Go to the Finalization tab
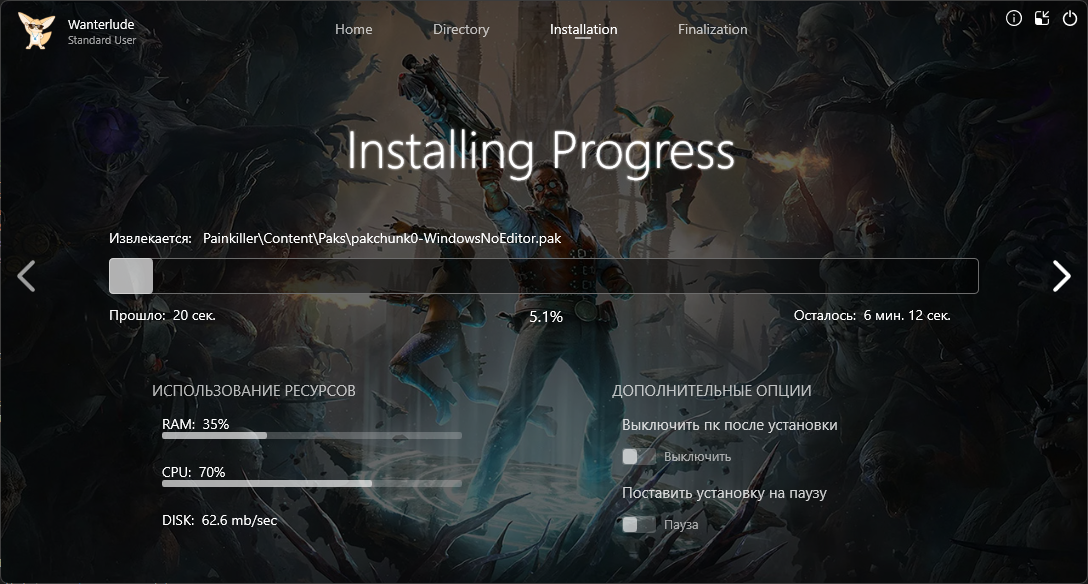Screen dimensions: 1088x584 [712, 29]
